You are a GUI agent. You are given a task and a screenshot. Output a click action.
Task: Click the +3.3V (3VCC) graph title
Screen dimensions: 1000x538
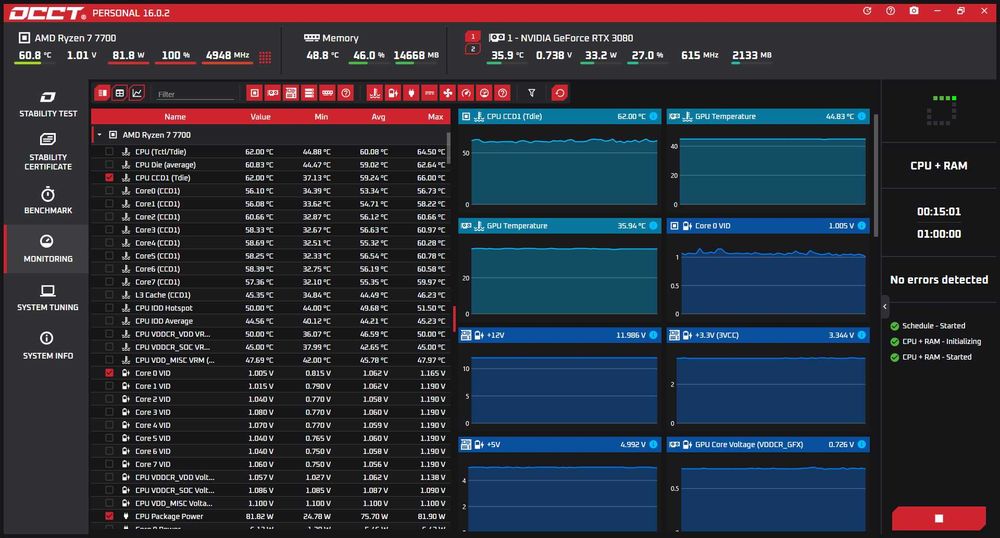point(717,335)
